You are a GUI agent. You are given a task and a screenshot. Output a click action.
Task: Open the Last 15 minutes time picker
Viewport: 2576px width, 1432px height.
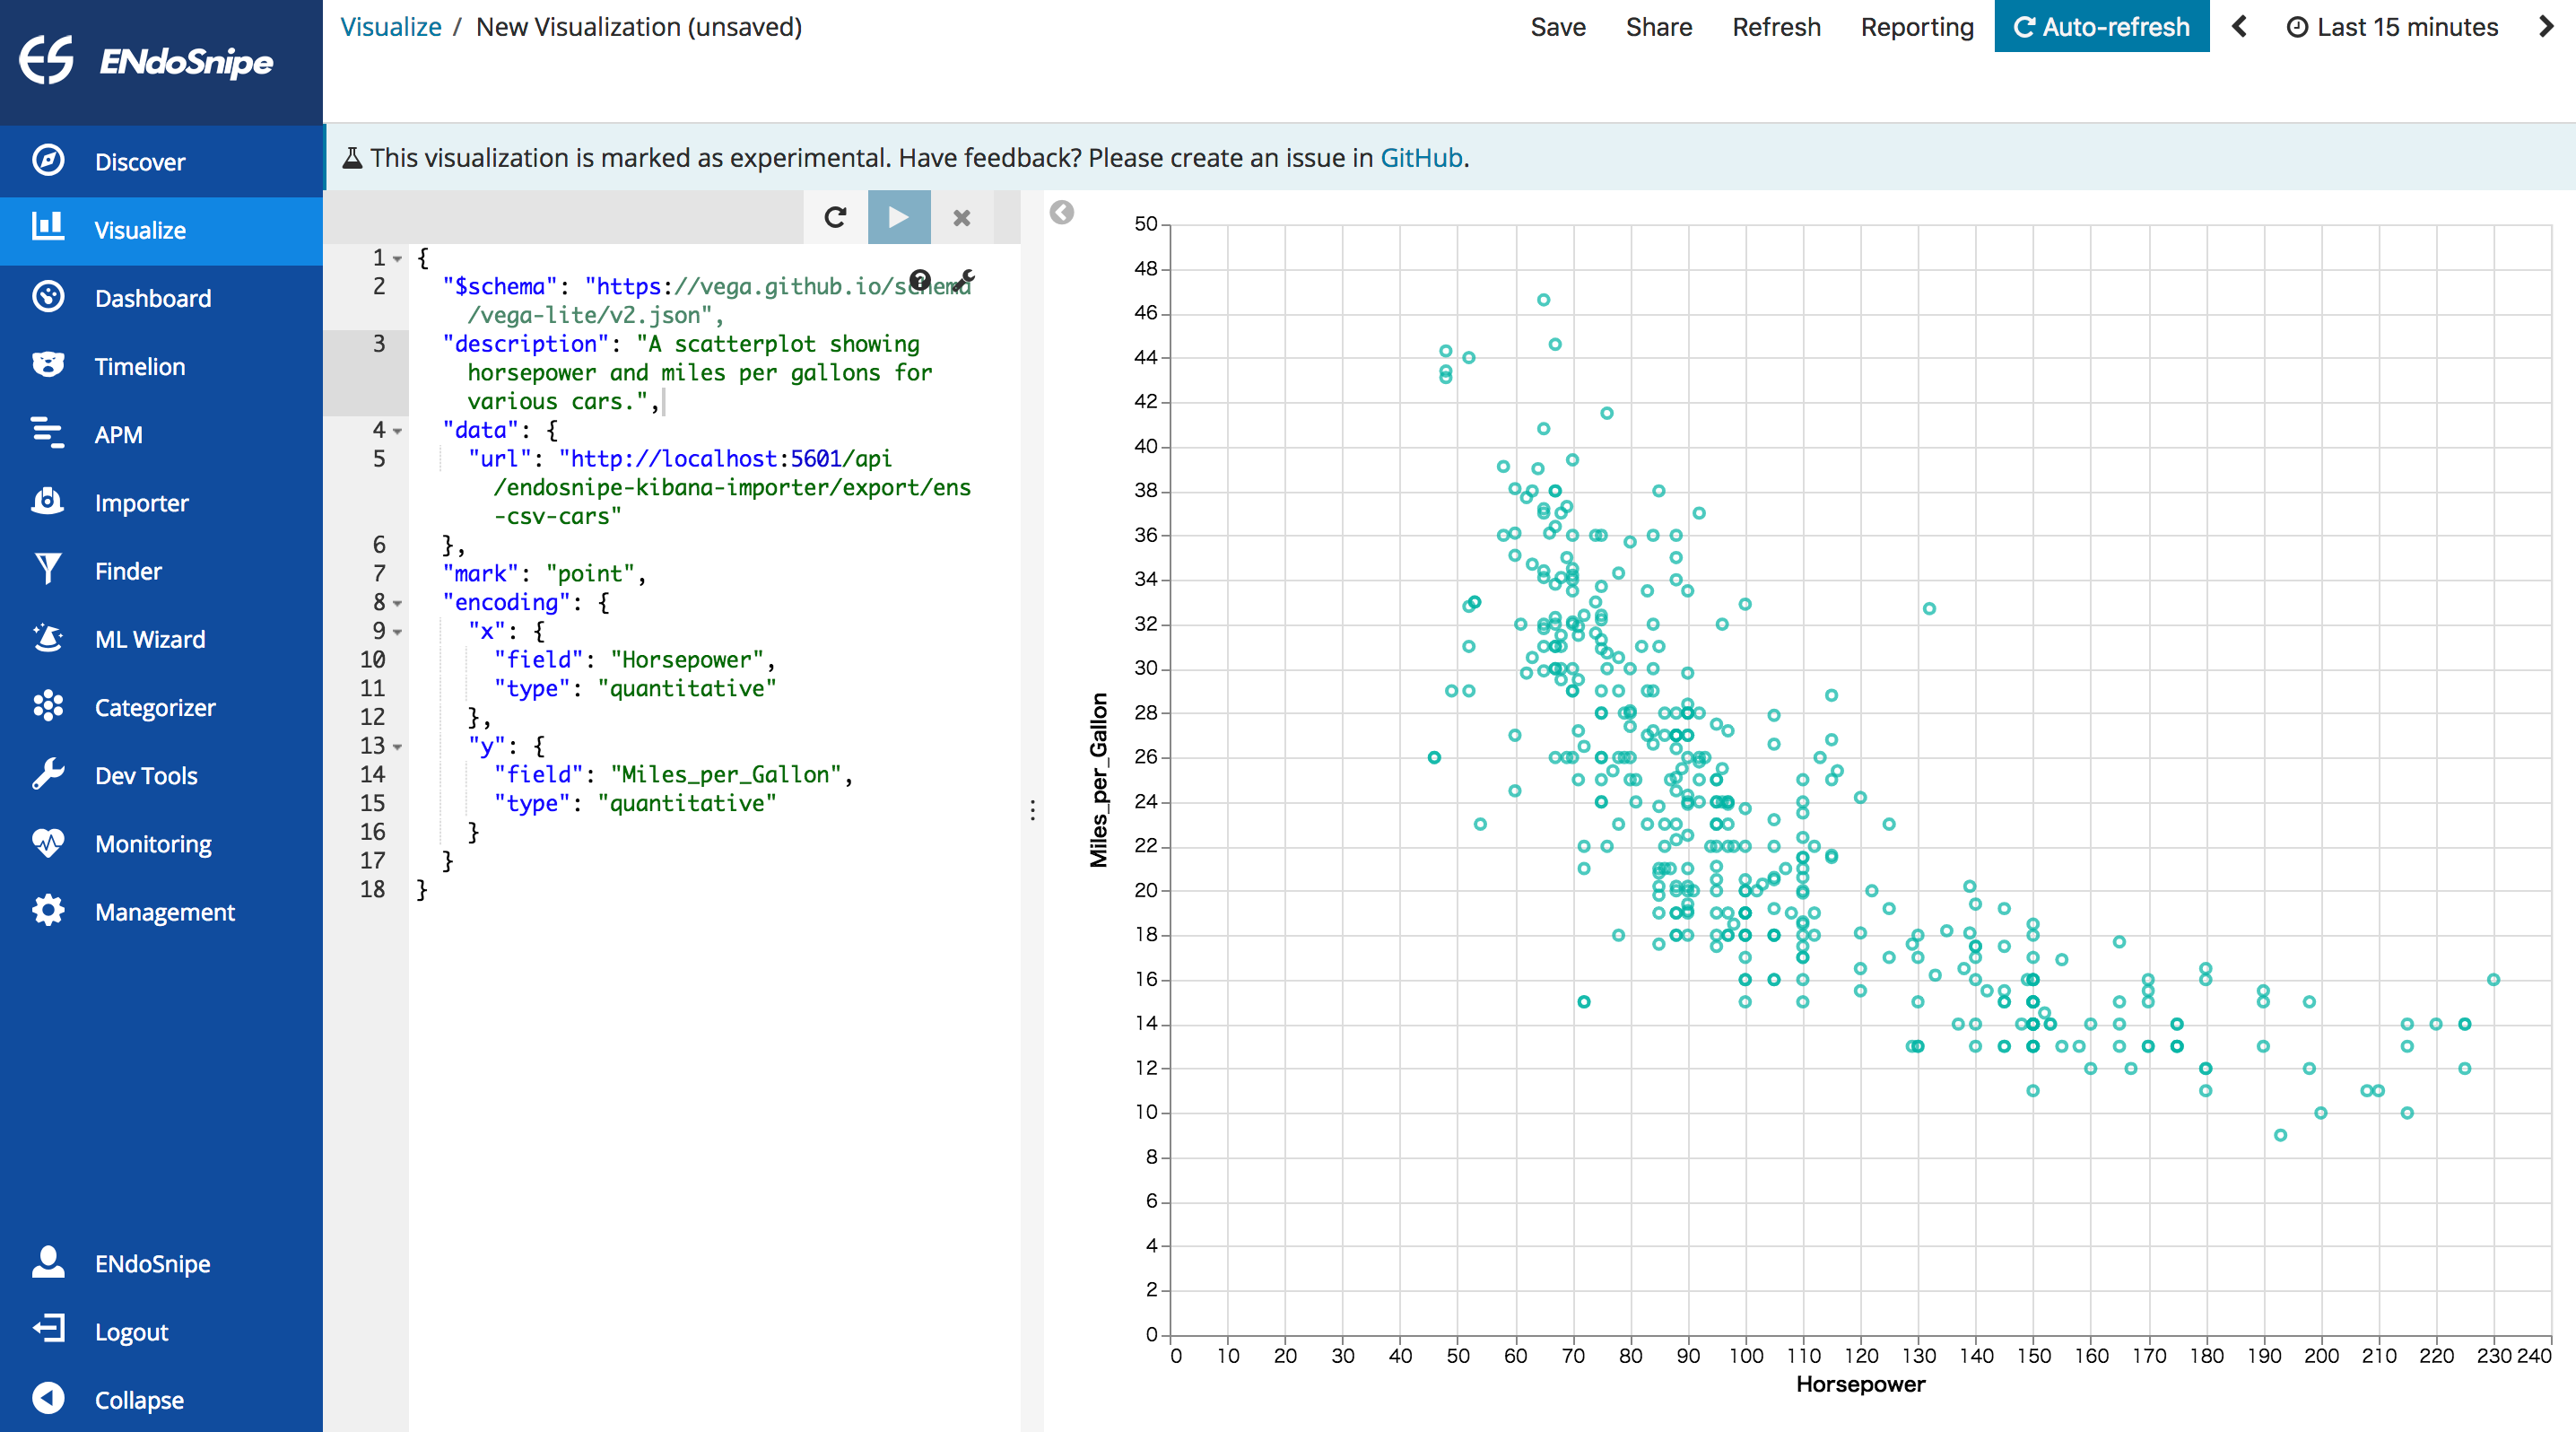[x=2392, y=27]
